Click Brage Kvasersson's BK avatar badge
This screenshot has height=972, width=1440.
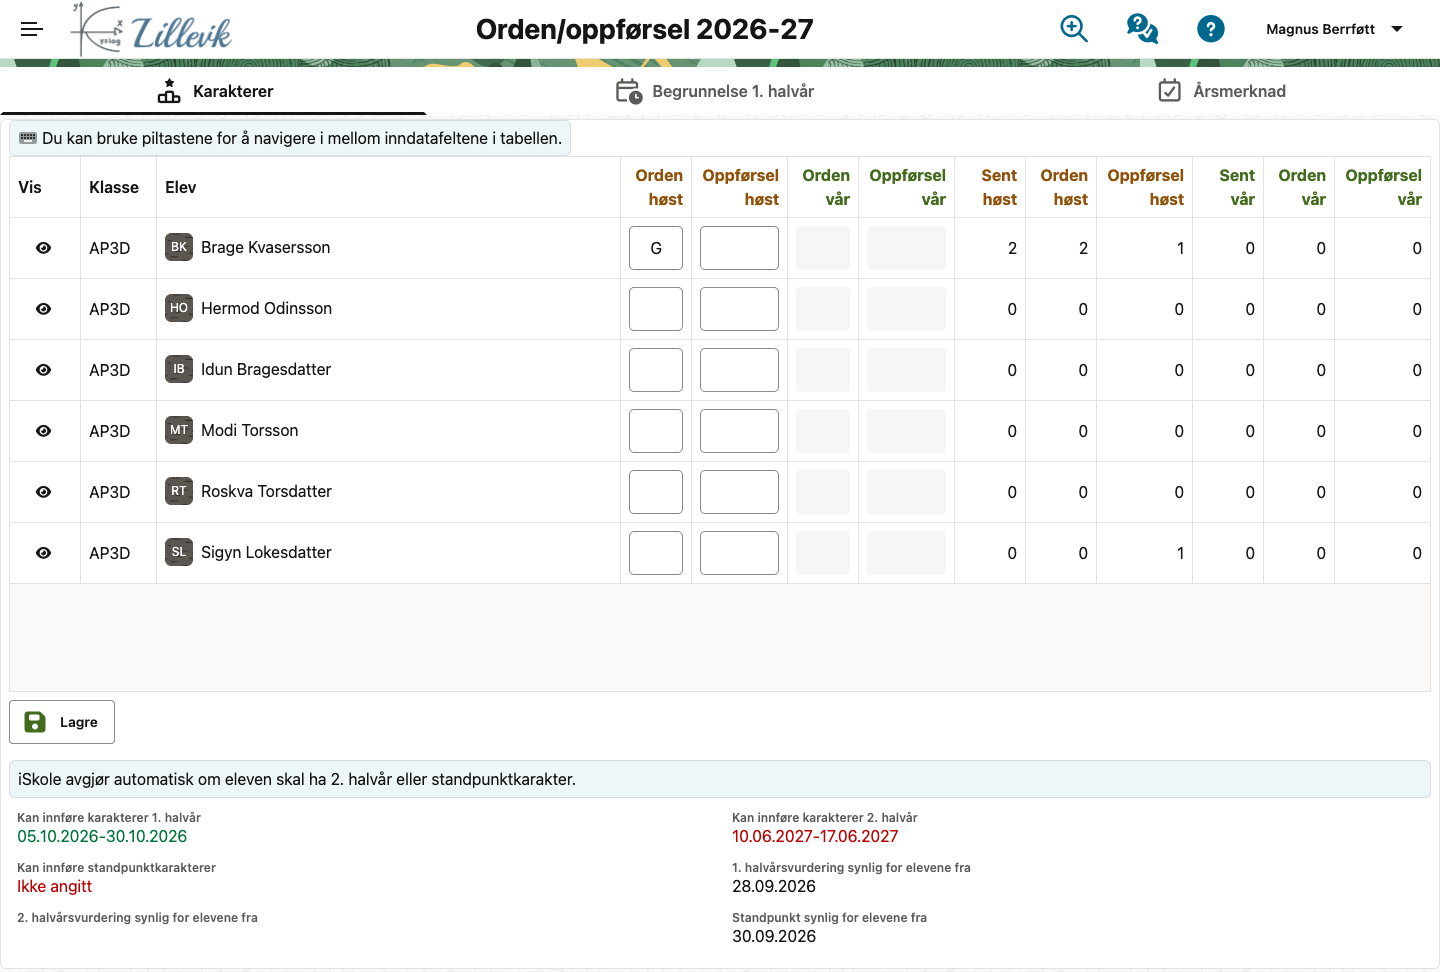(179, 247)
